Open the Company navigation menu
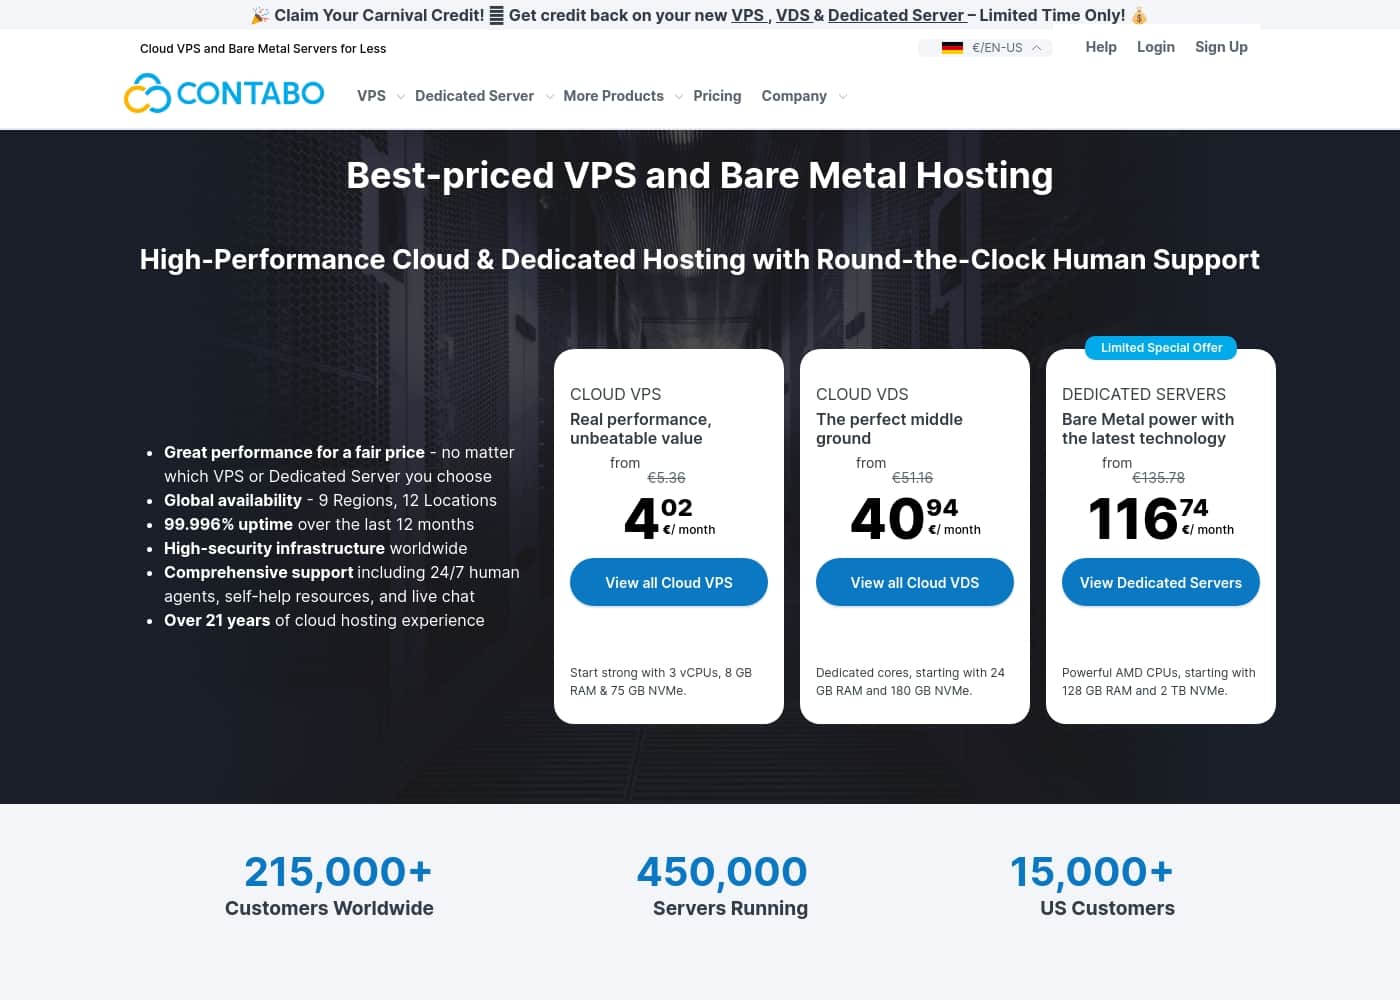The image size is (1400, 1000). tap(794, 96)
